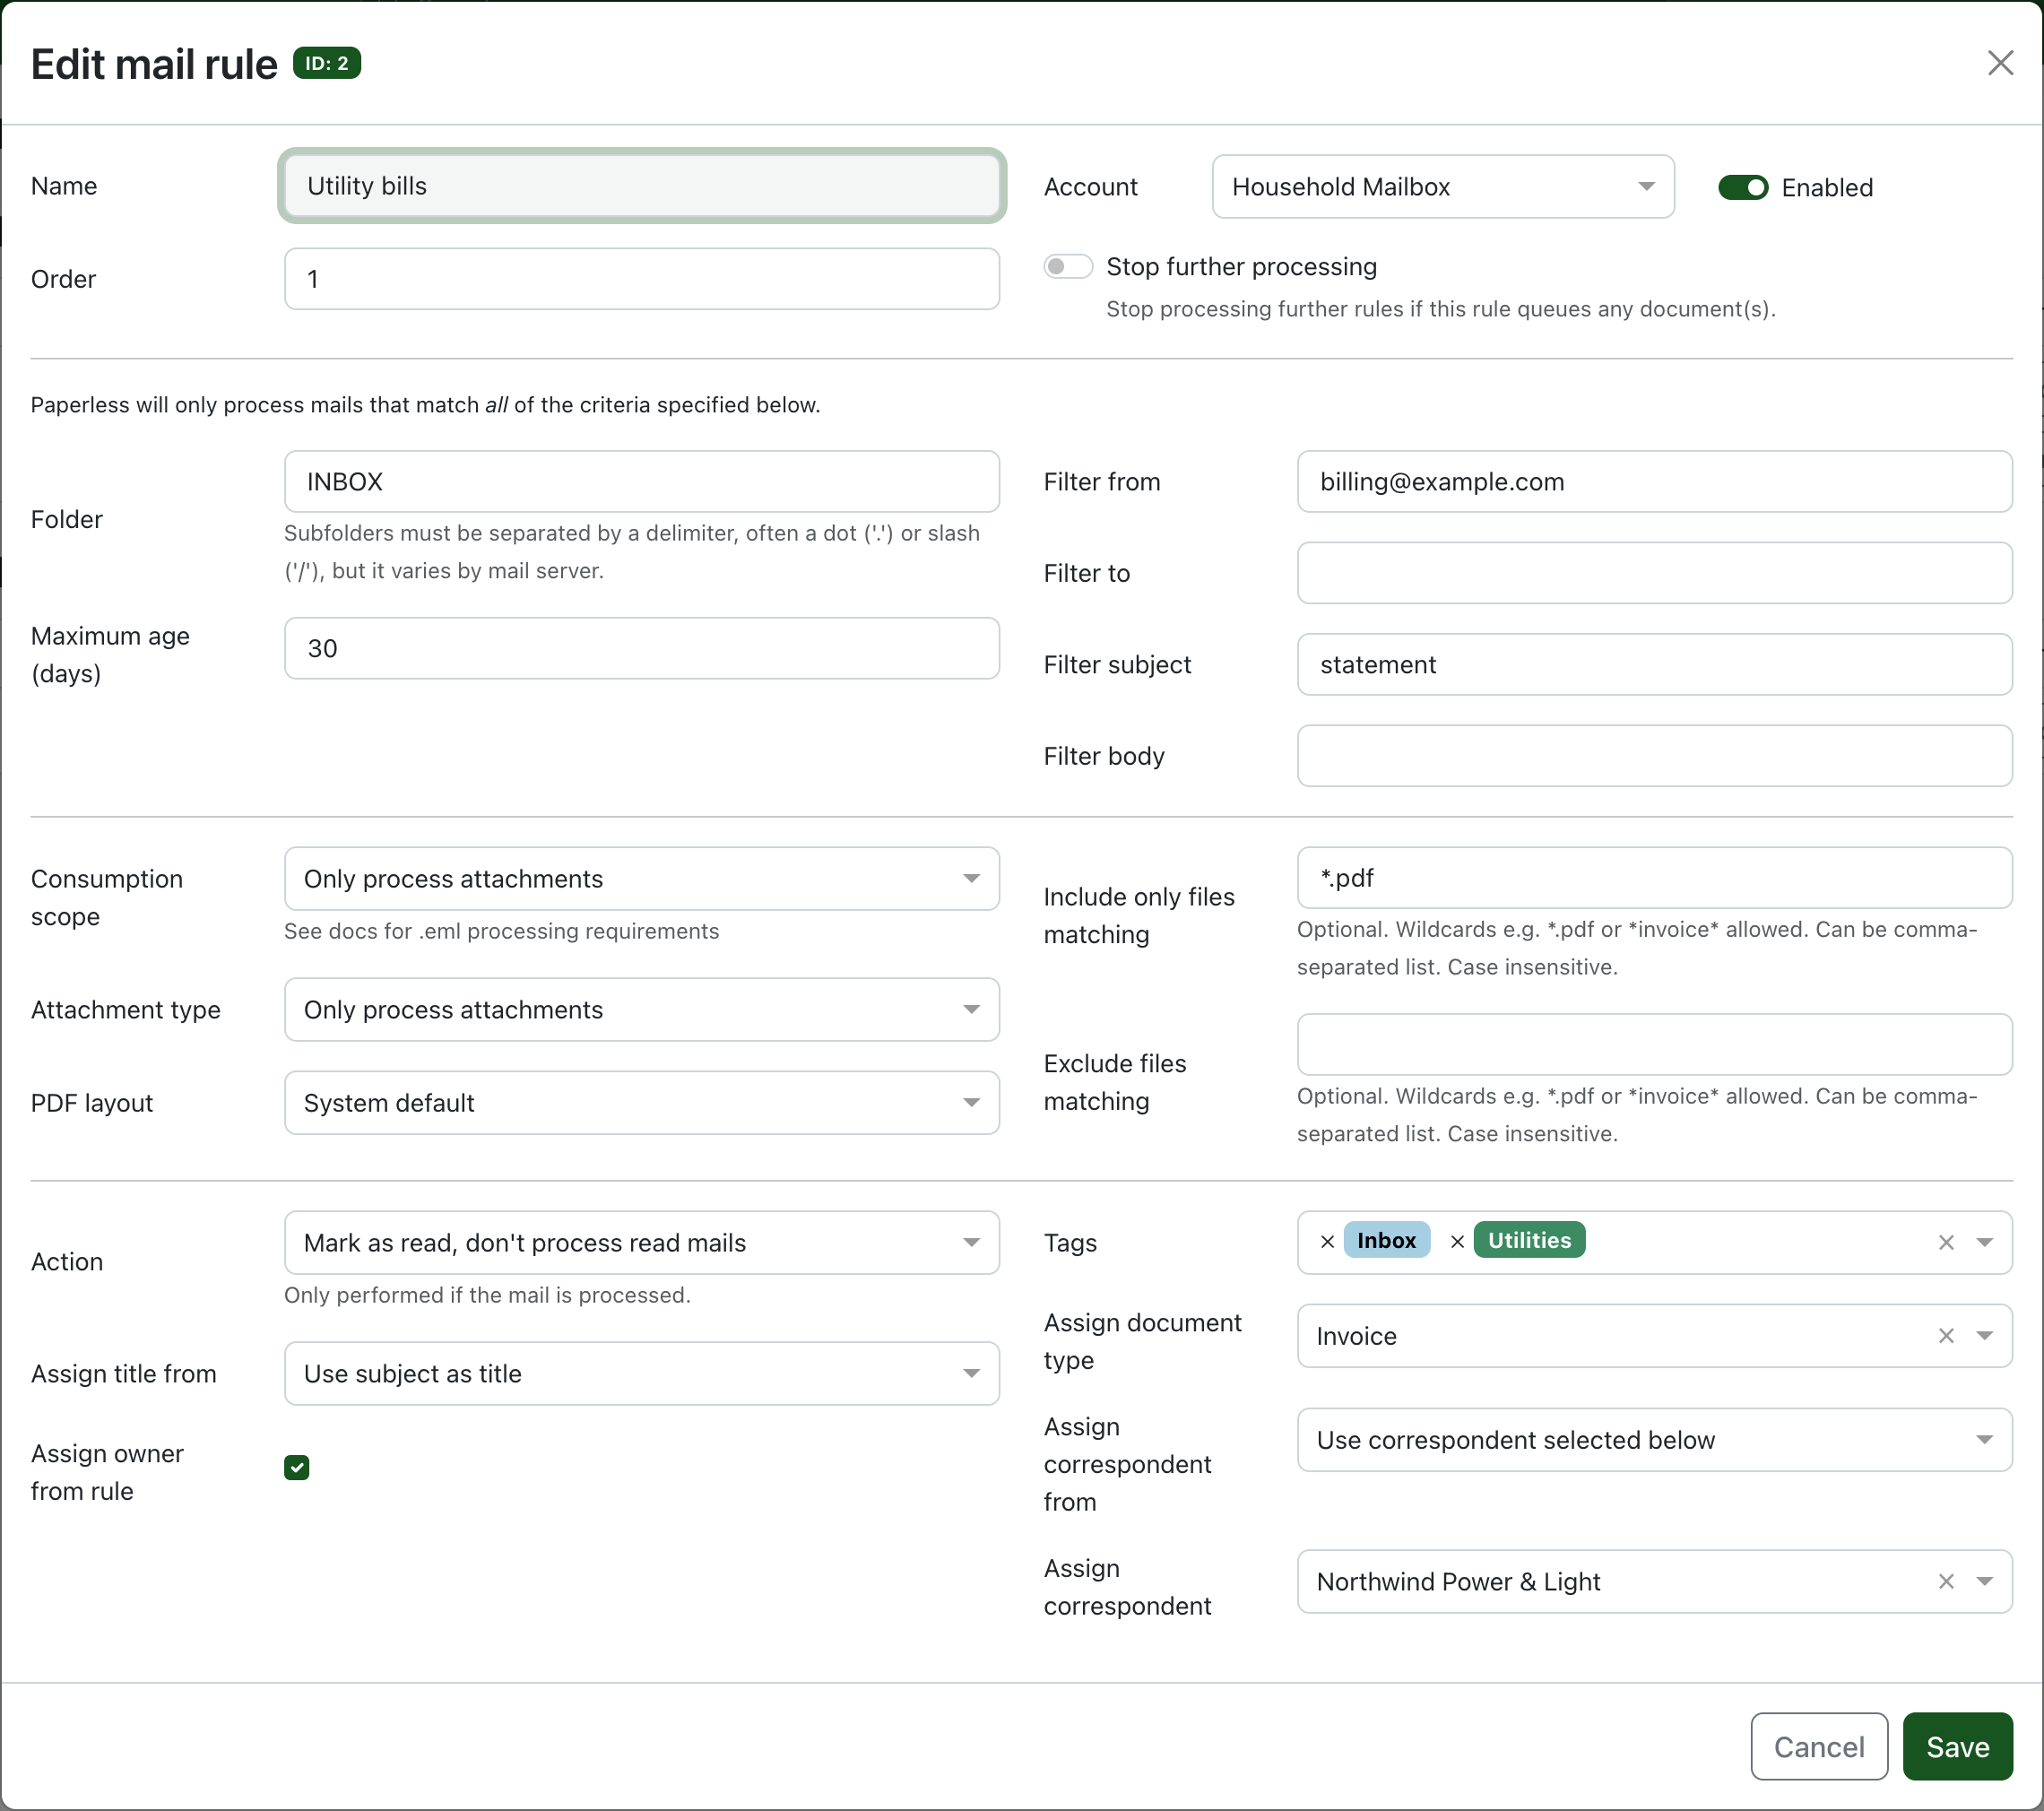Screen dimensions: 2044x1811
Task: Expand Assign correspondent dropdown arrow
Action: pyautogui.click(x=1984, y=1581)
